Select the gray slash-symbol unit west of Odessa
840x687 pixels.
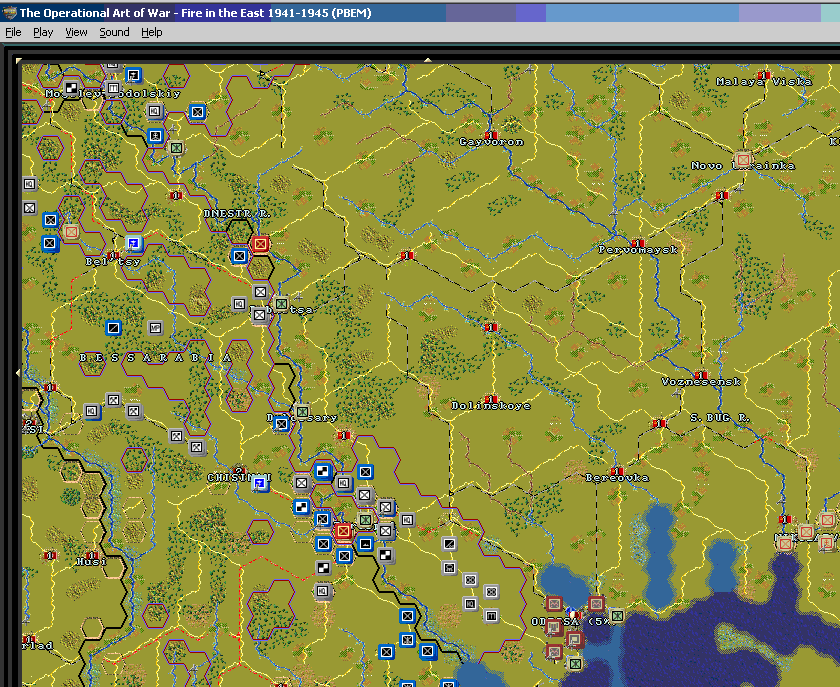(449, 544)
